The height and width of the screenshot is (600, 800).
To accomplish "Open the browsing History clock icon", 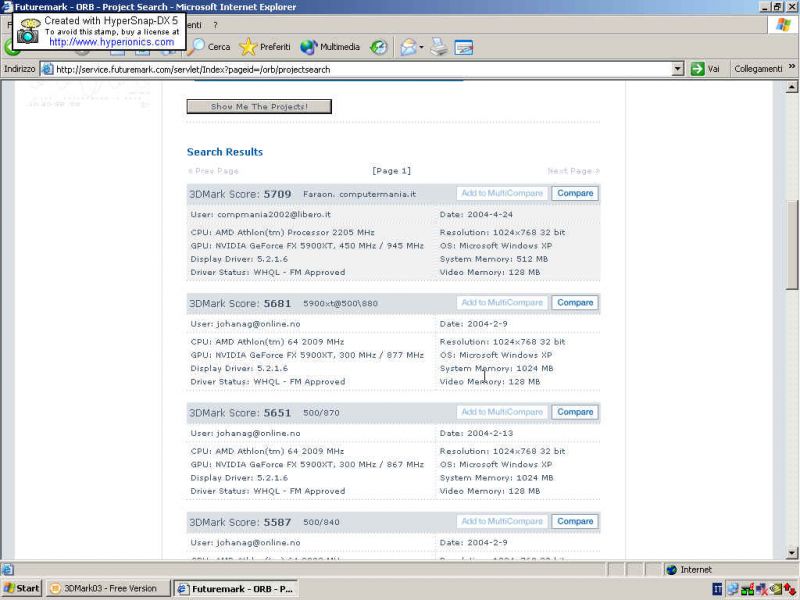I will tap(378, 47).
